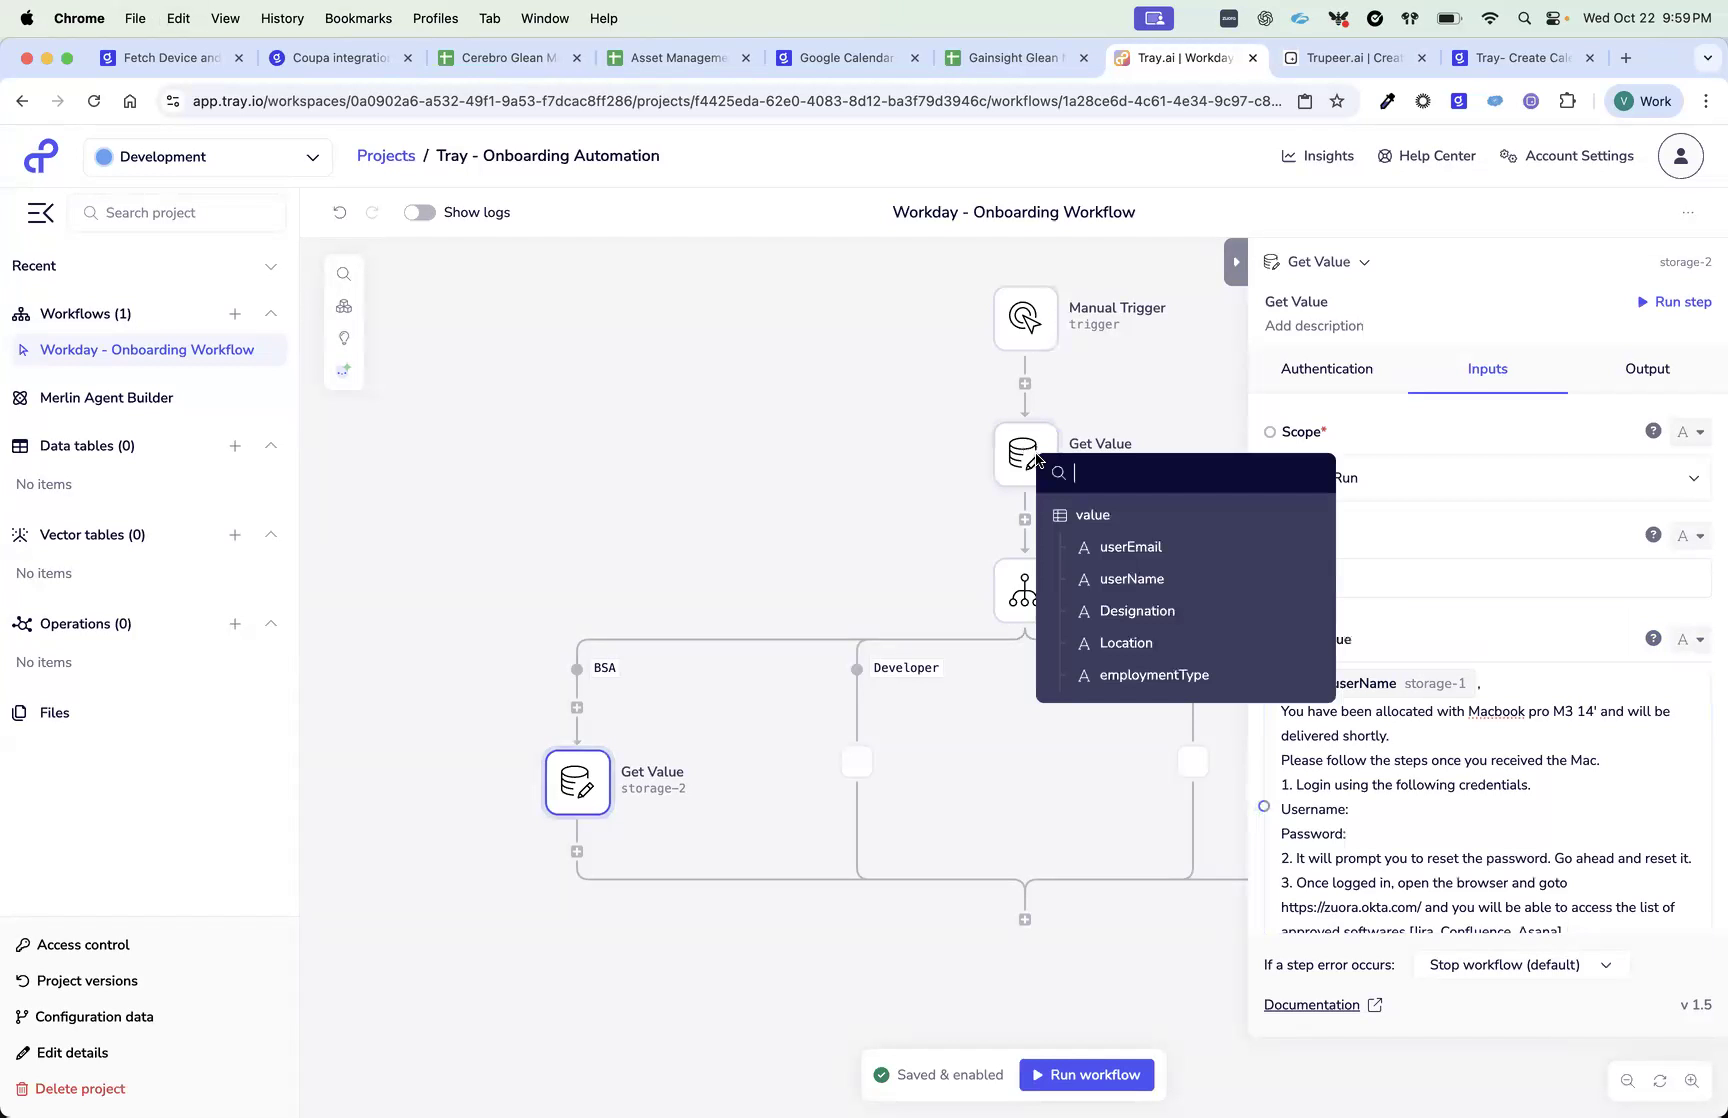Viewport: 1728px width, 1118px height.
Task: Click the Run workflow button
Action: click(1087, 1074)
